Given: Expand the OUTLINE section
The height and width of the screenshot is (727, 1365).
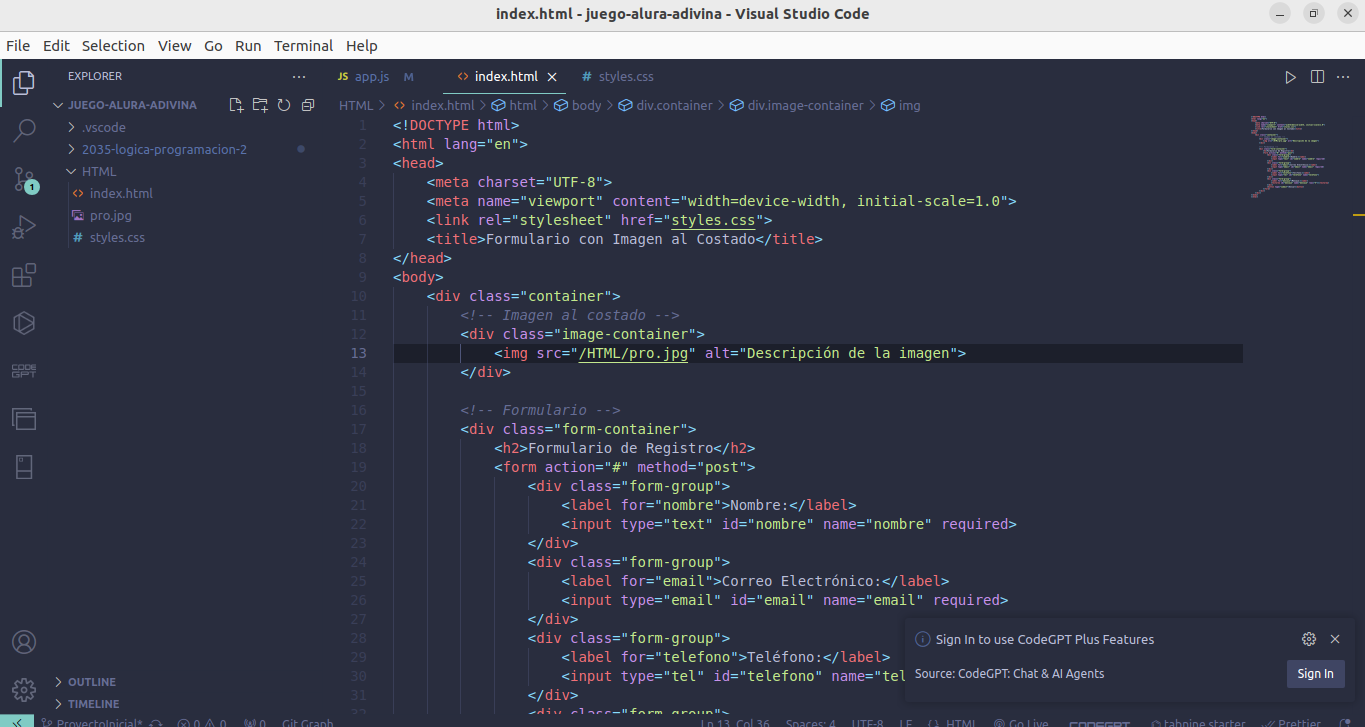Looking at the screenshot, I should pos(92,682).
